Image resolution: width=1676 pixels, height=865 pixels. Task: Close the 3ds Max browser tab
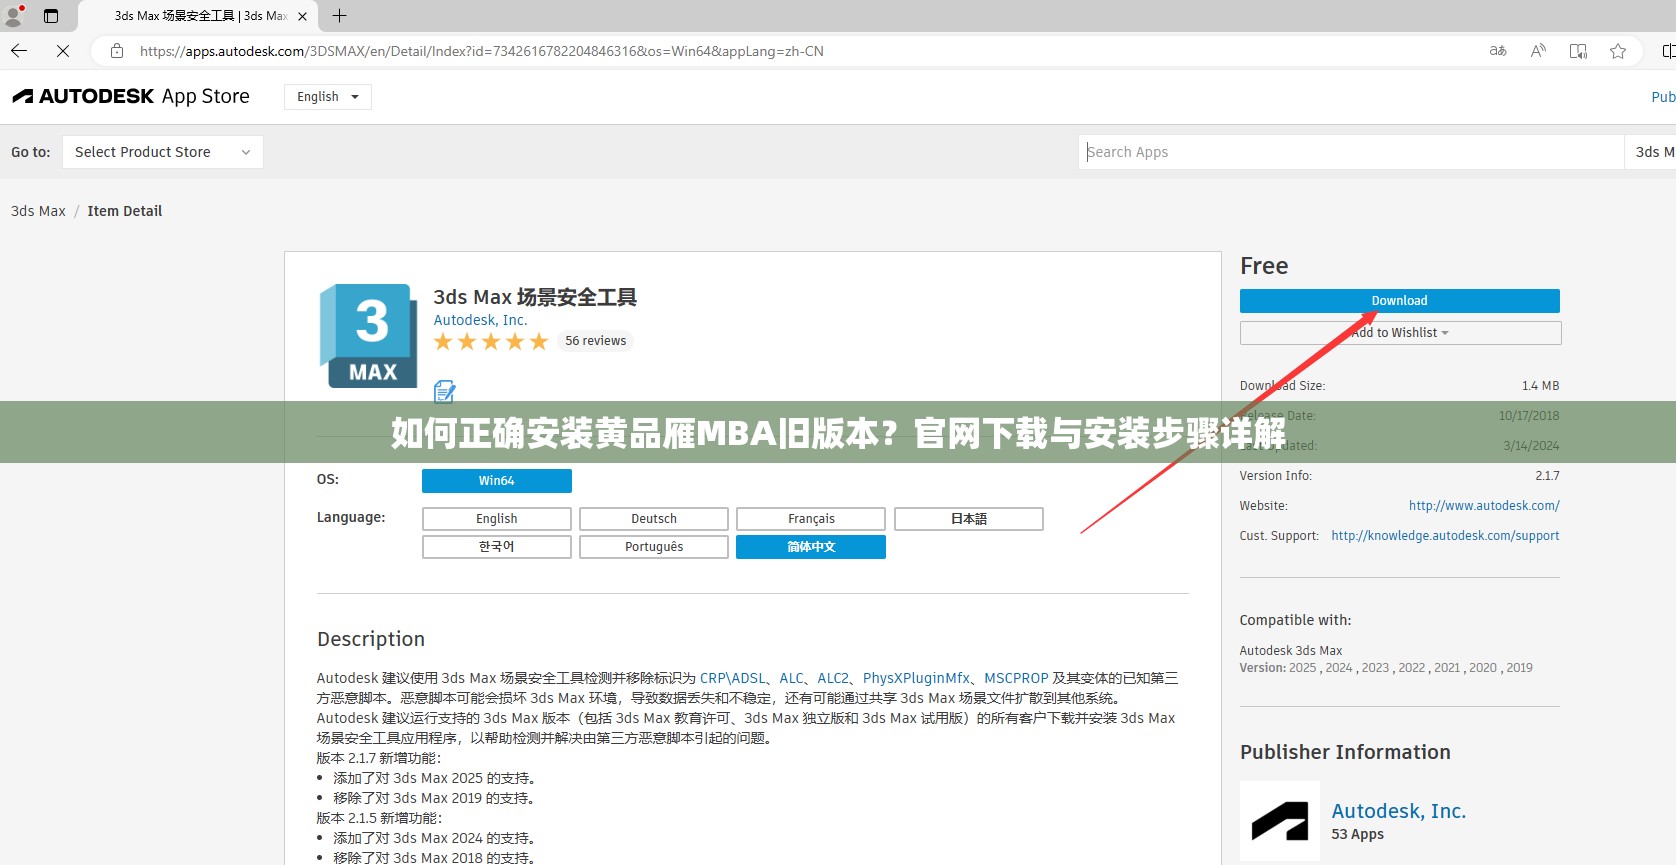pyautogui.click(x=302, y=16)
